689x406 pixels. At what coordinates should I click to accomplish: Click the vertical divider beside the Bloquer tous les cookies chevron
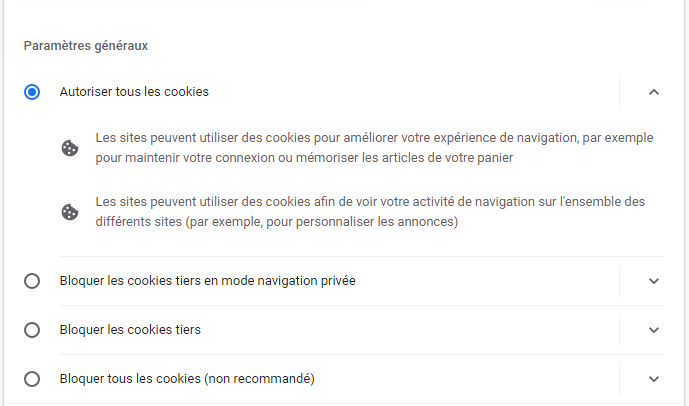coord(620,379)
